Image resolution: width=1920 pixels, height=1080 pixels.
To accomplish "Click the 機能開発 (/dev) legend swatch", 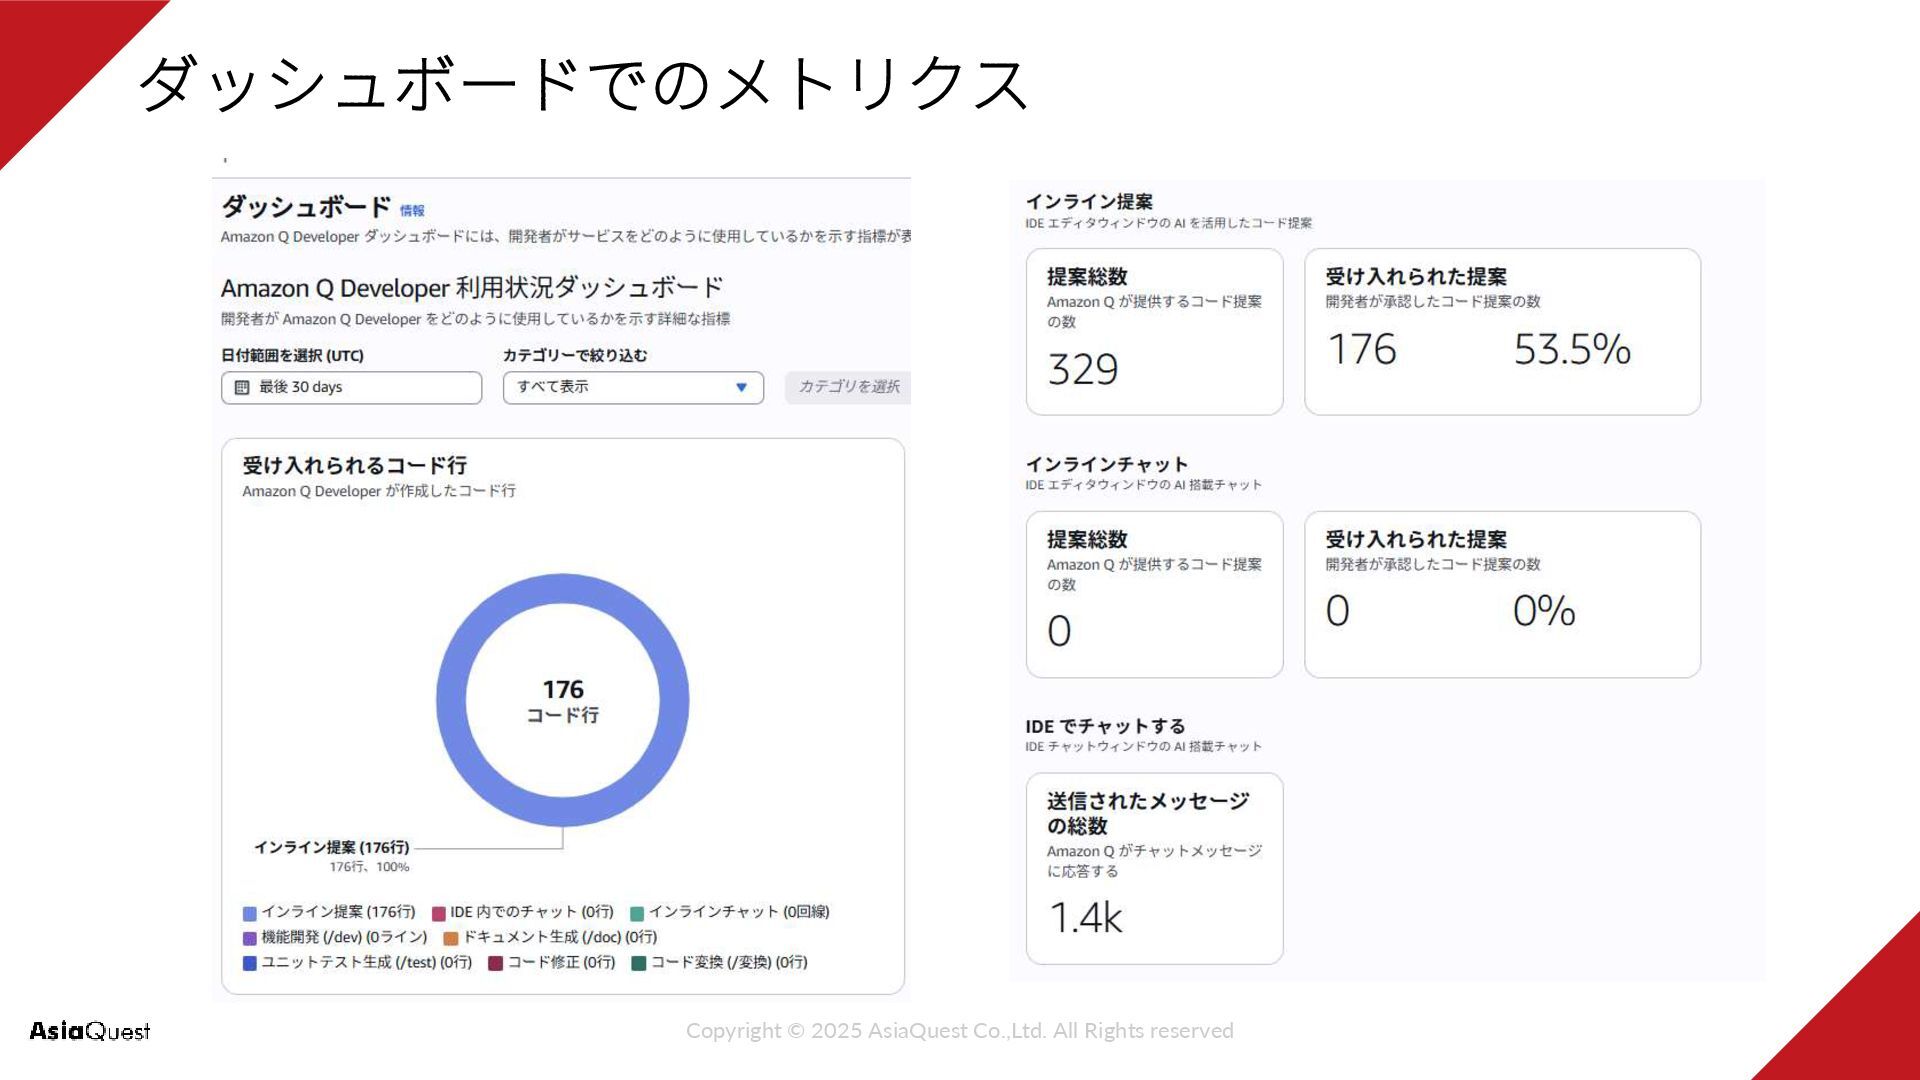I will 250,938.
